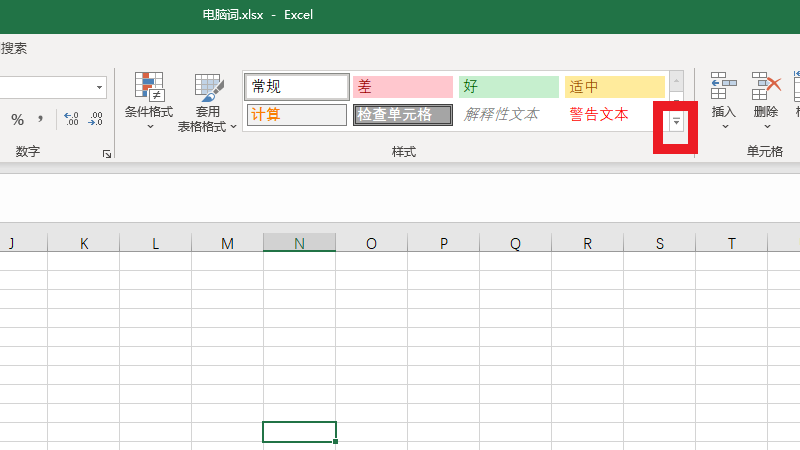Click the Increase Decimal icon
This screenshot has height=450, width=800.
71,119
